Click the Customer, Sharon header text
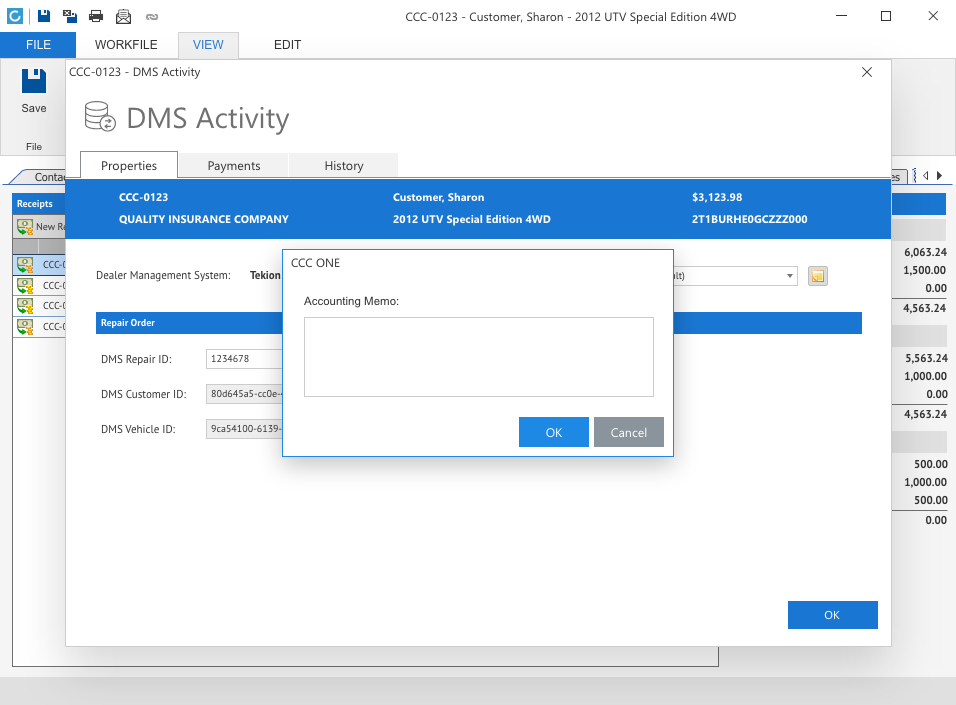The width and height of the screenshot is (956, 705). (x=438, y=197)
